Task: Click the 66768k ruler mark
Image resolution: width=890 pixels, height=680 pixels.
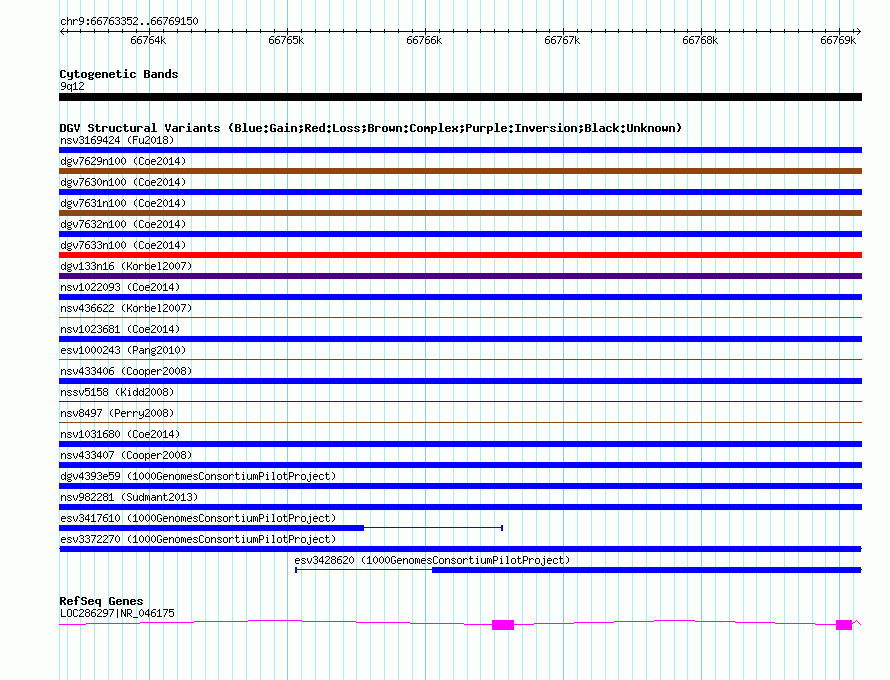Action: pos(700,40)
